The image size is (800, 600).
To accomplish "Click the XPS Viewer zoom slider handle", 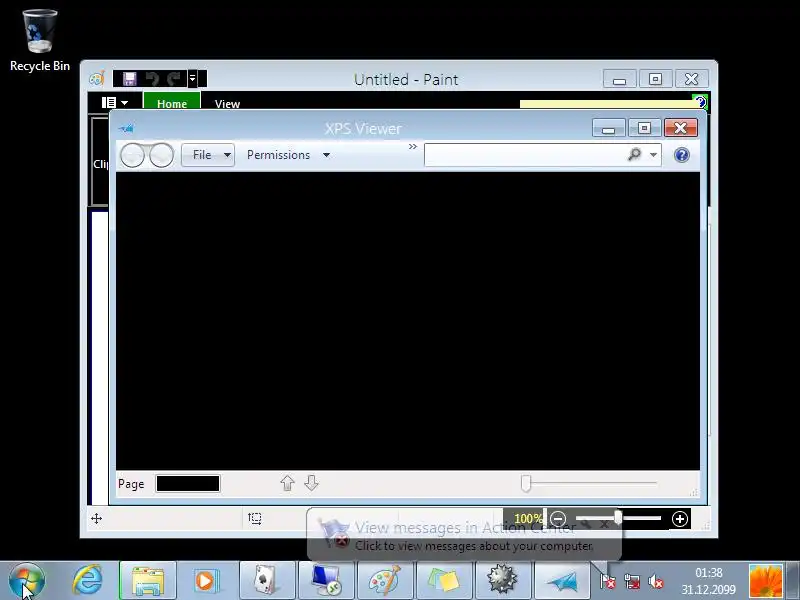I will pos(526,483).
